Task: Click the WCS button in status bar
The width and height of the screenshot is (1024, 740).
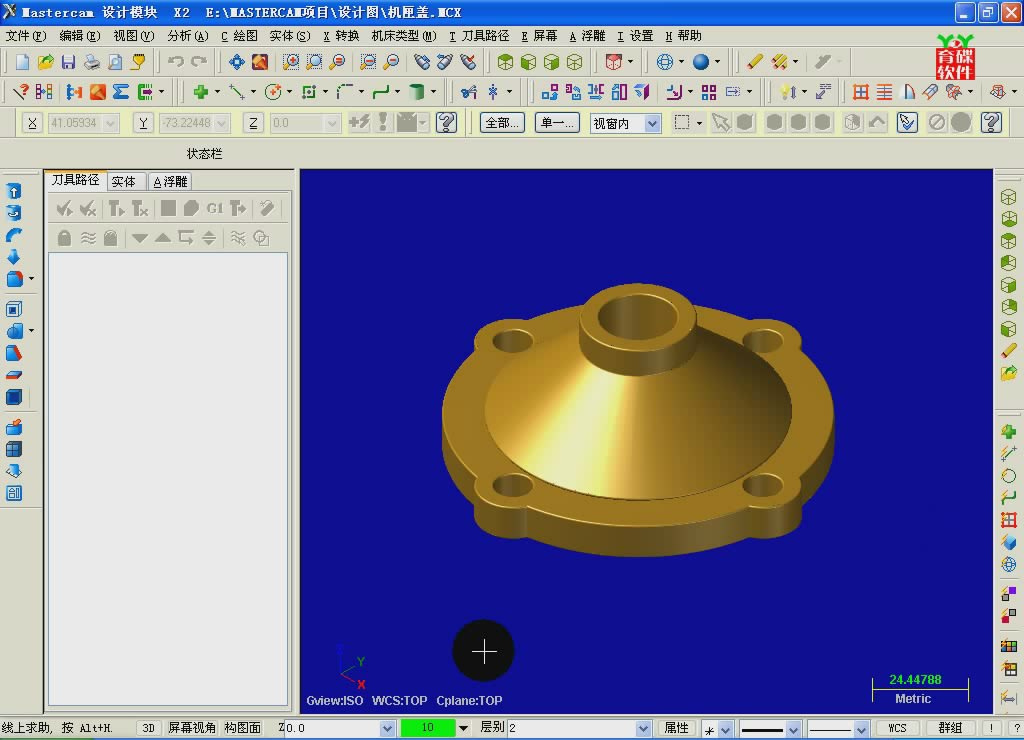Action: point(897,728)
